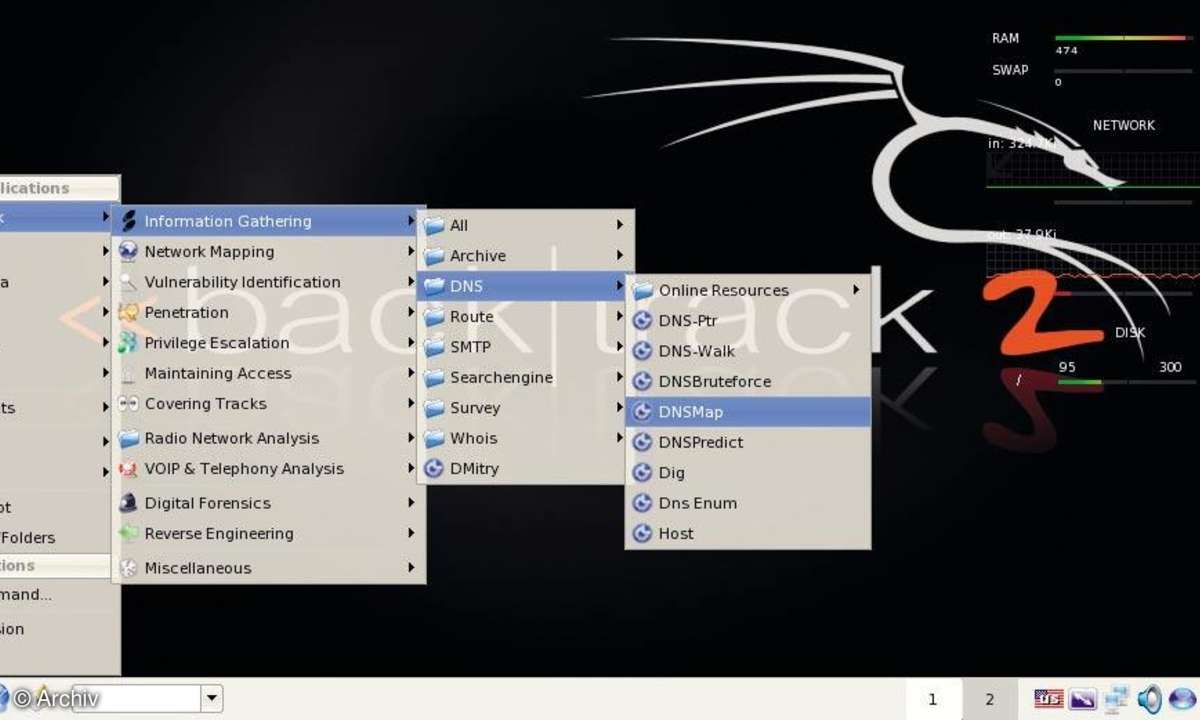Image resolution: width=1200 pixels, height=720 pixels.
Task: Click the All folder icon
Action: [434, 226]
